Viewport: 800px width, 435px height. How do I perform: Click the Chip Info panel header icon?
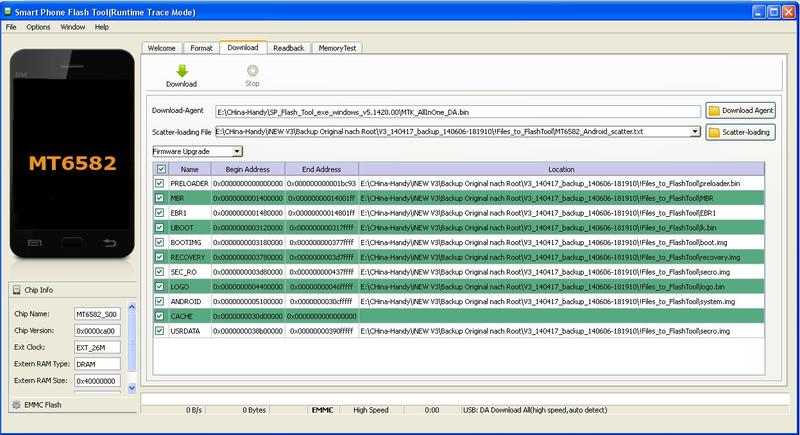(16, 291)
